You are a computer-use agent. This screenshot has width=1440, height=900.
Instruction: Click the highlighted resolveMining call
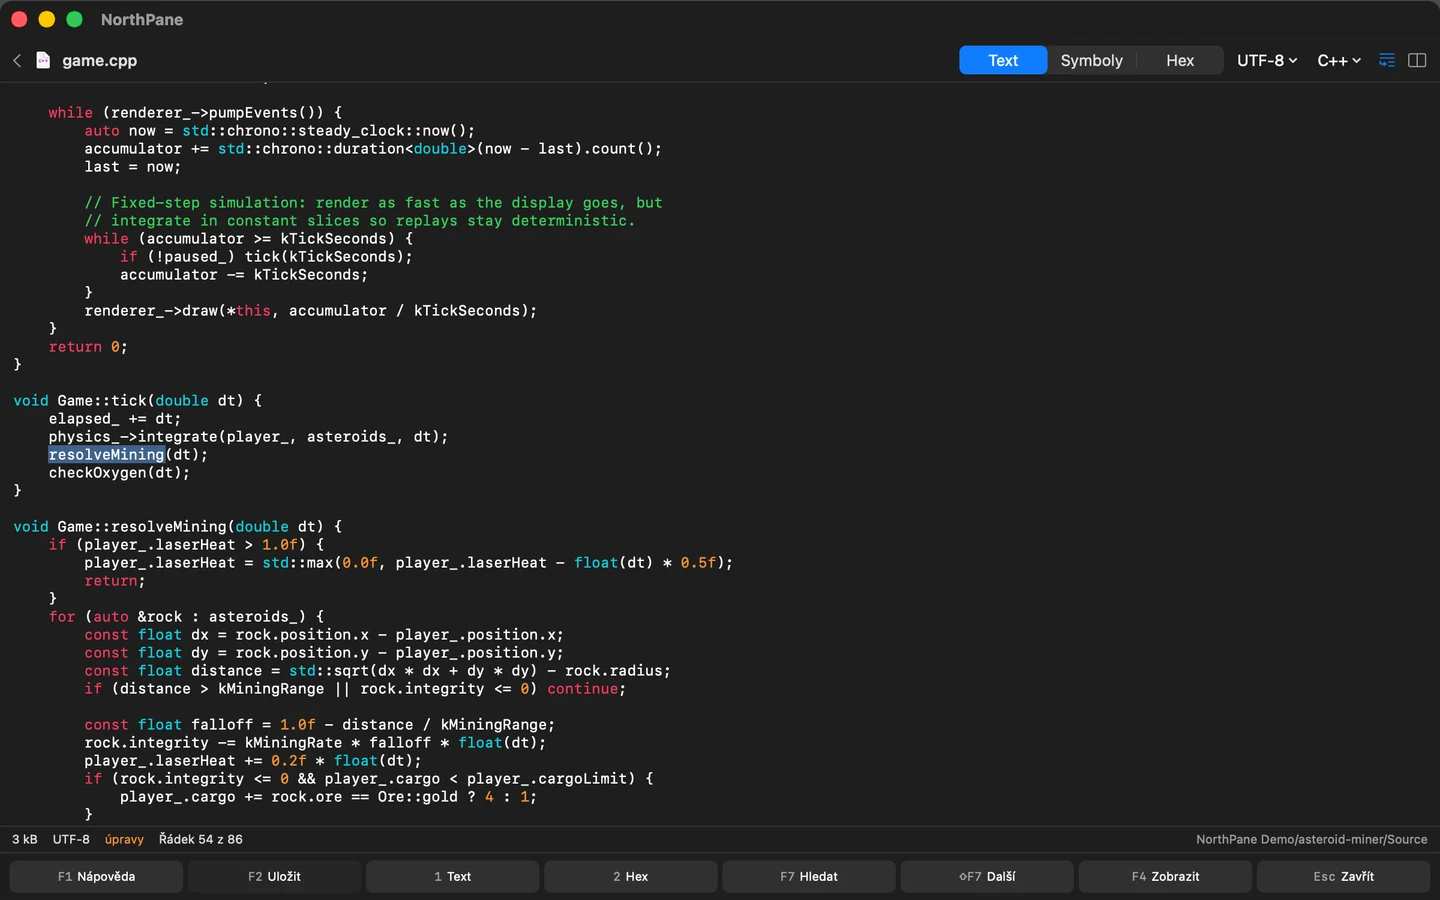(x=106, y=454)
